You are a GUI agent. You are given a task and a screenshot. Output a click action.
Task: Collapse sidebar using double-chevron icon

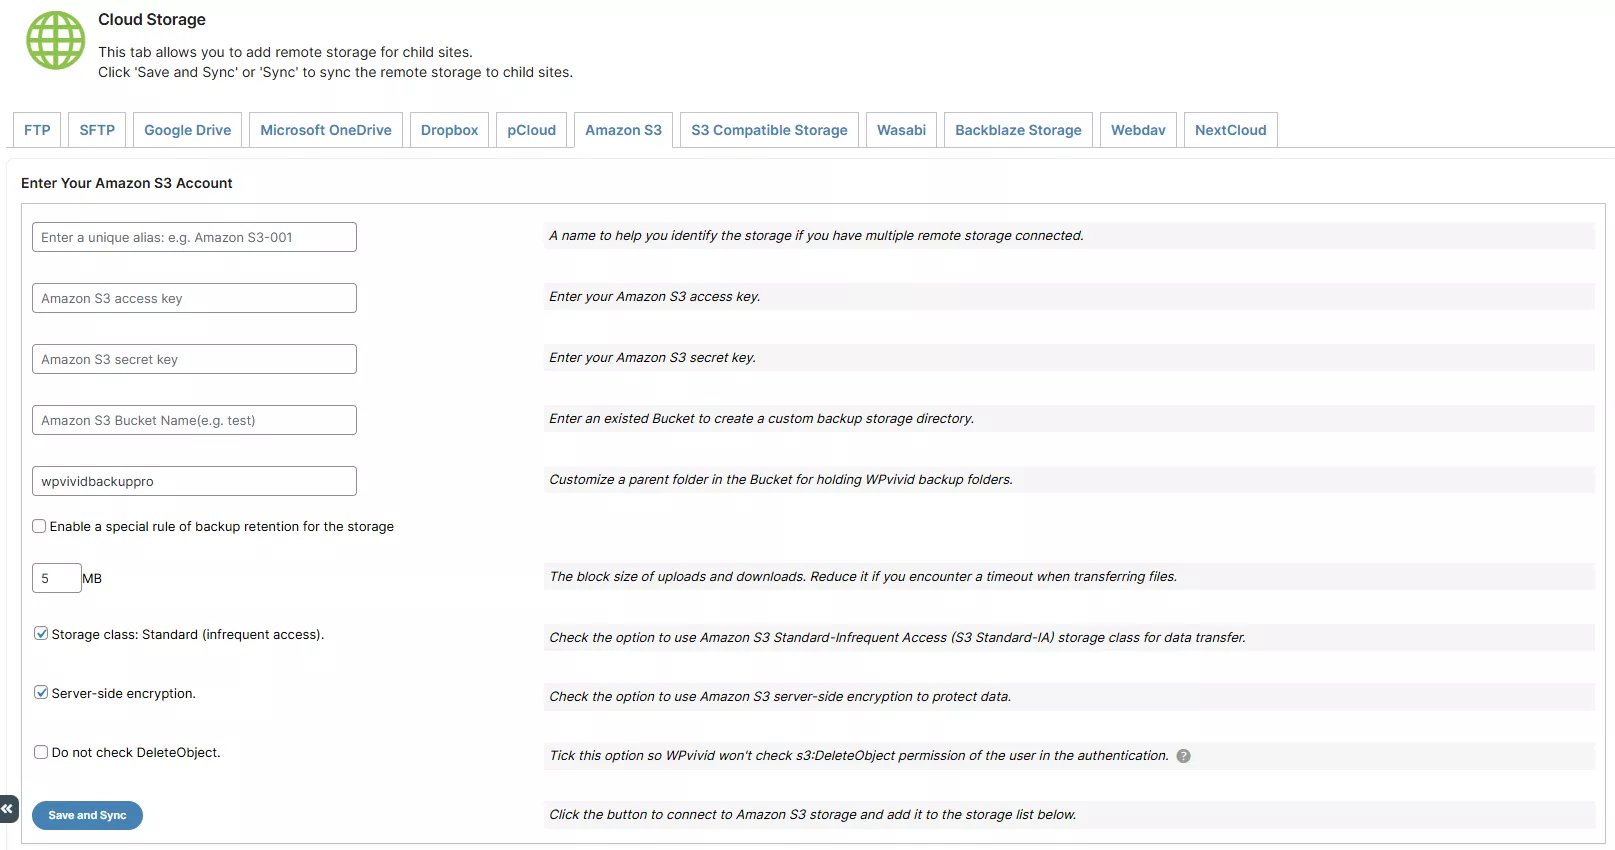(8, 809)
